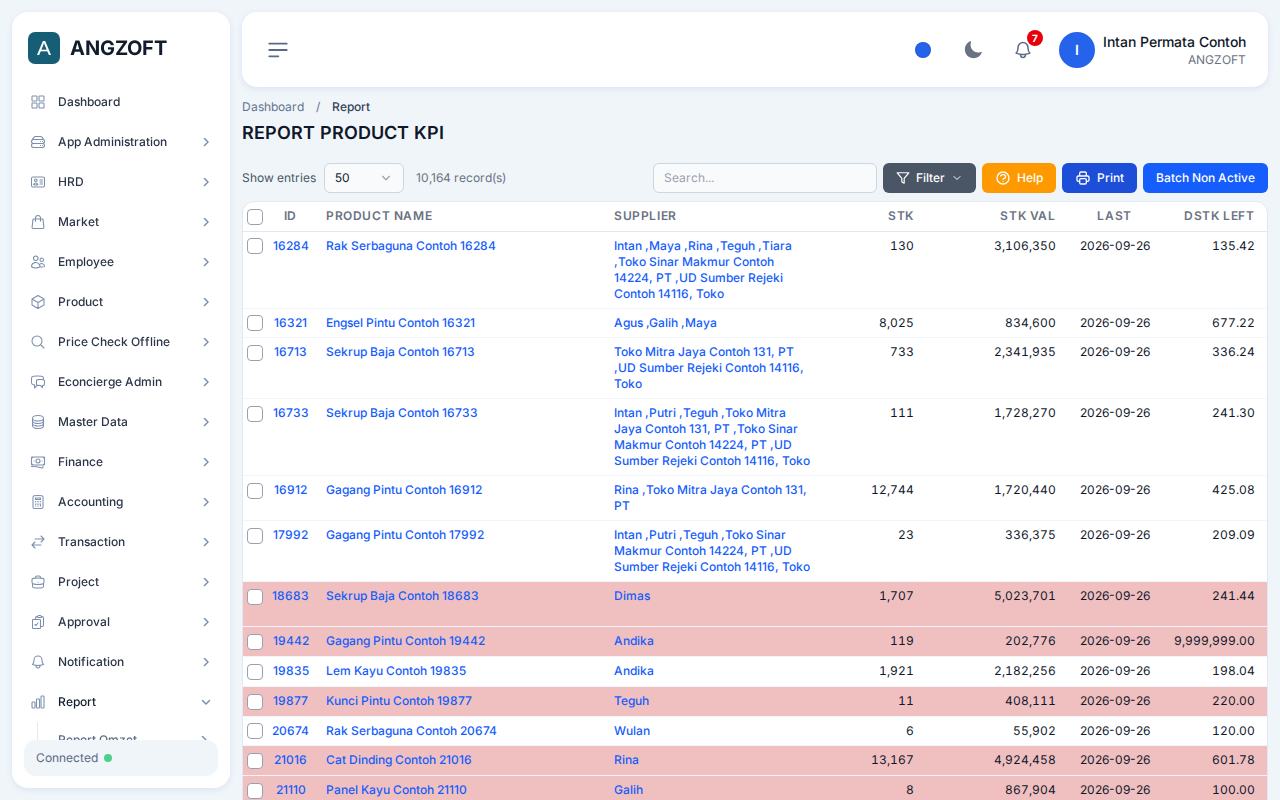Collapse the Report menu chevron
The height and width of the screenshot is (800, 1280).
(206, 702)
